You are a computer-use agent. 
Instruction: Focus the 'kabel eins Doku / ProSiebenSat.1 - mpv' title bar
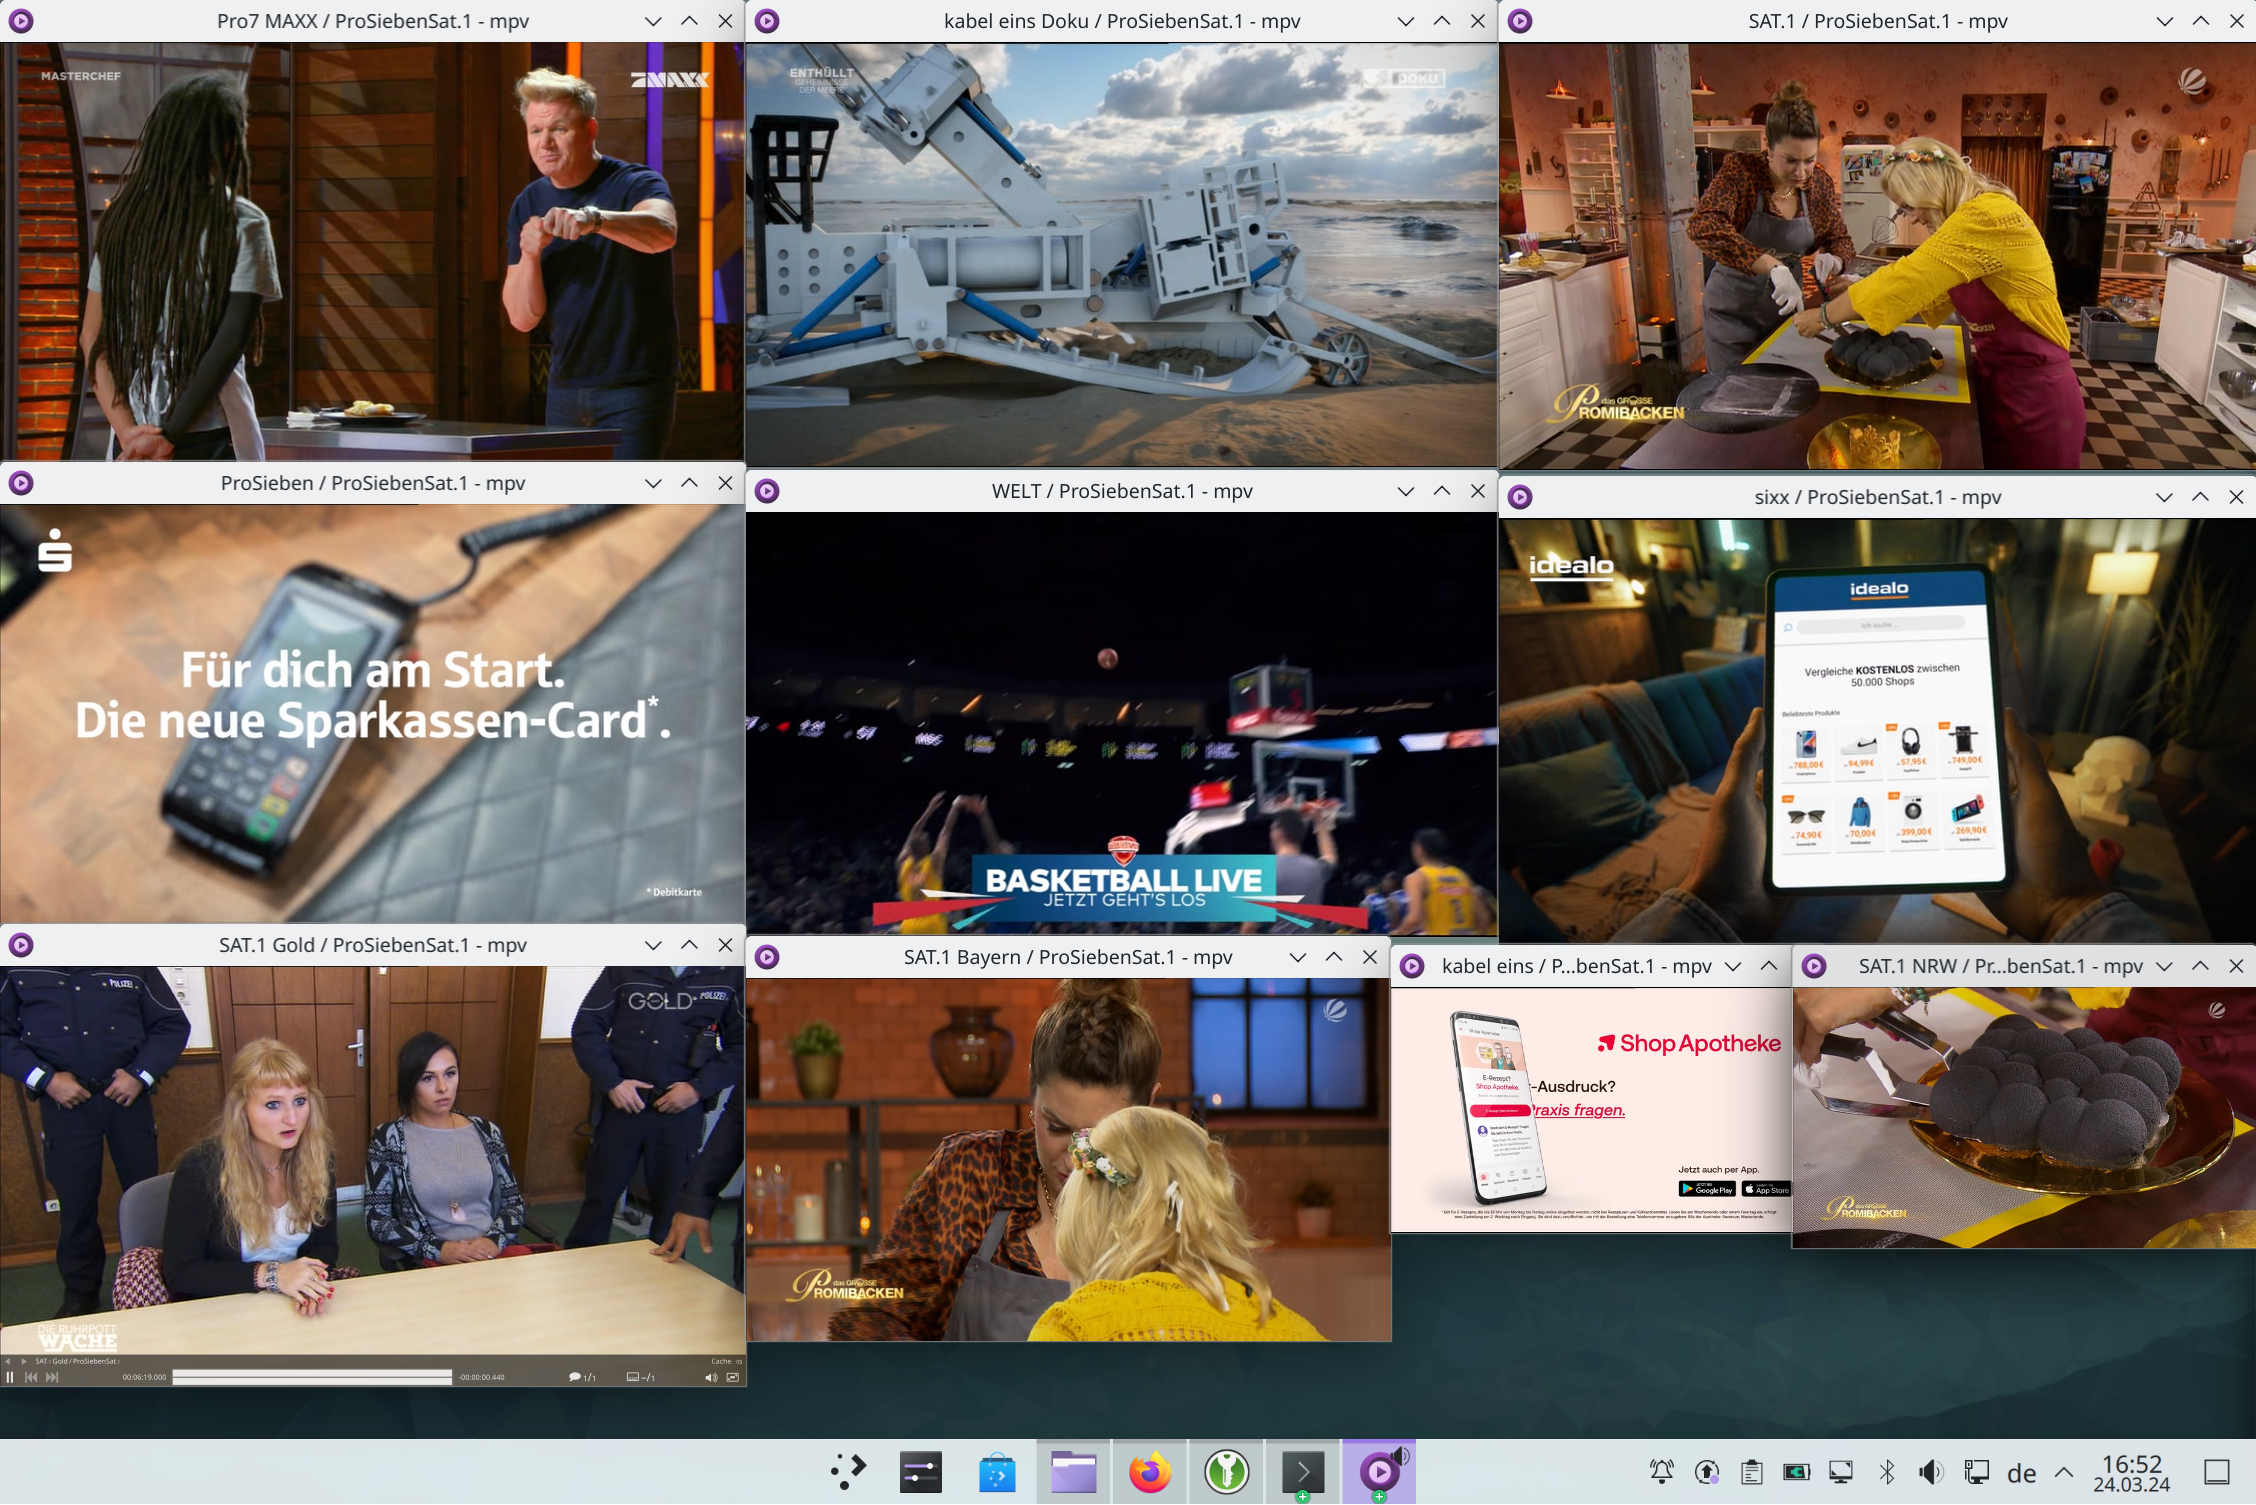(1121, 21)
